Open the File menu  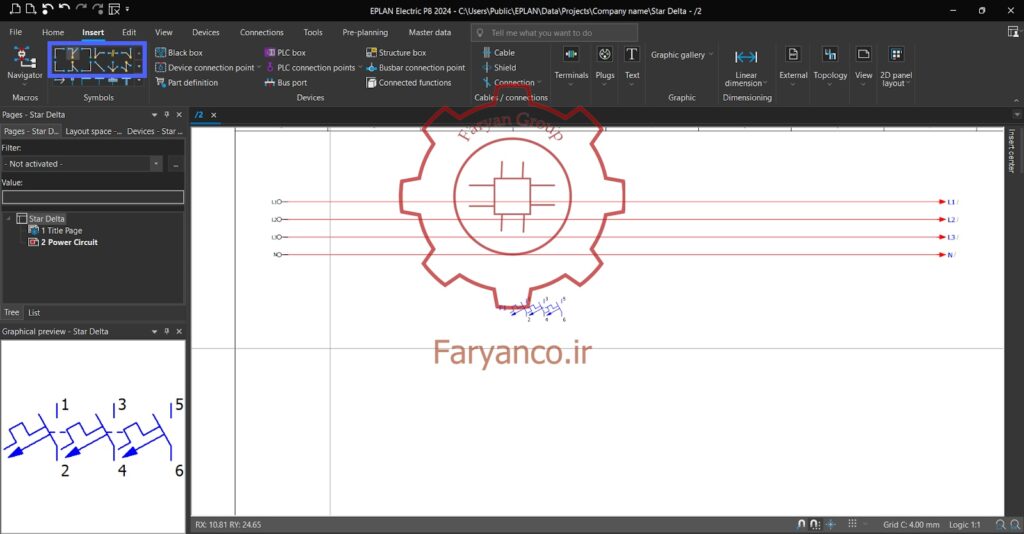[x=16, y=32]
